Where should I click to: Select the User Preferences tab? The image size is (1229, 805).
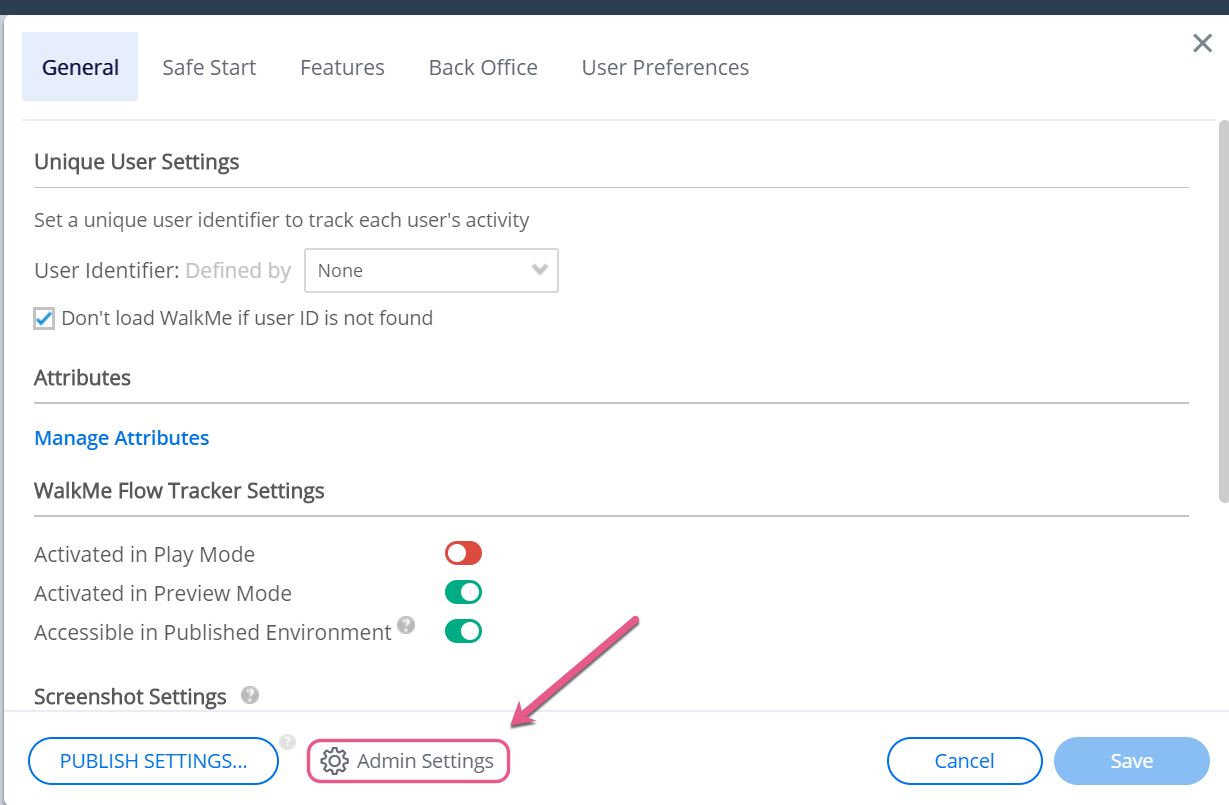click(665, 67)
